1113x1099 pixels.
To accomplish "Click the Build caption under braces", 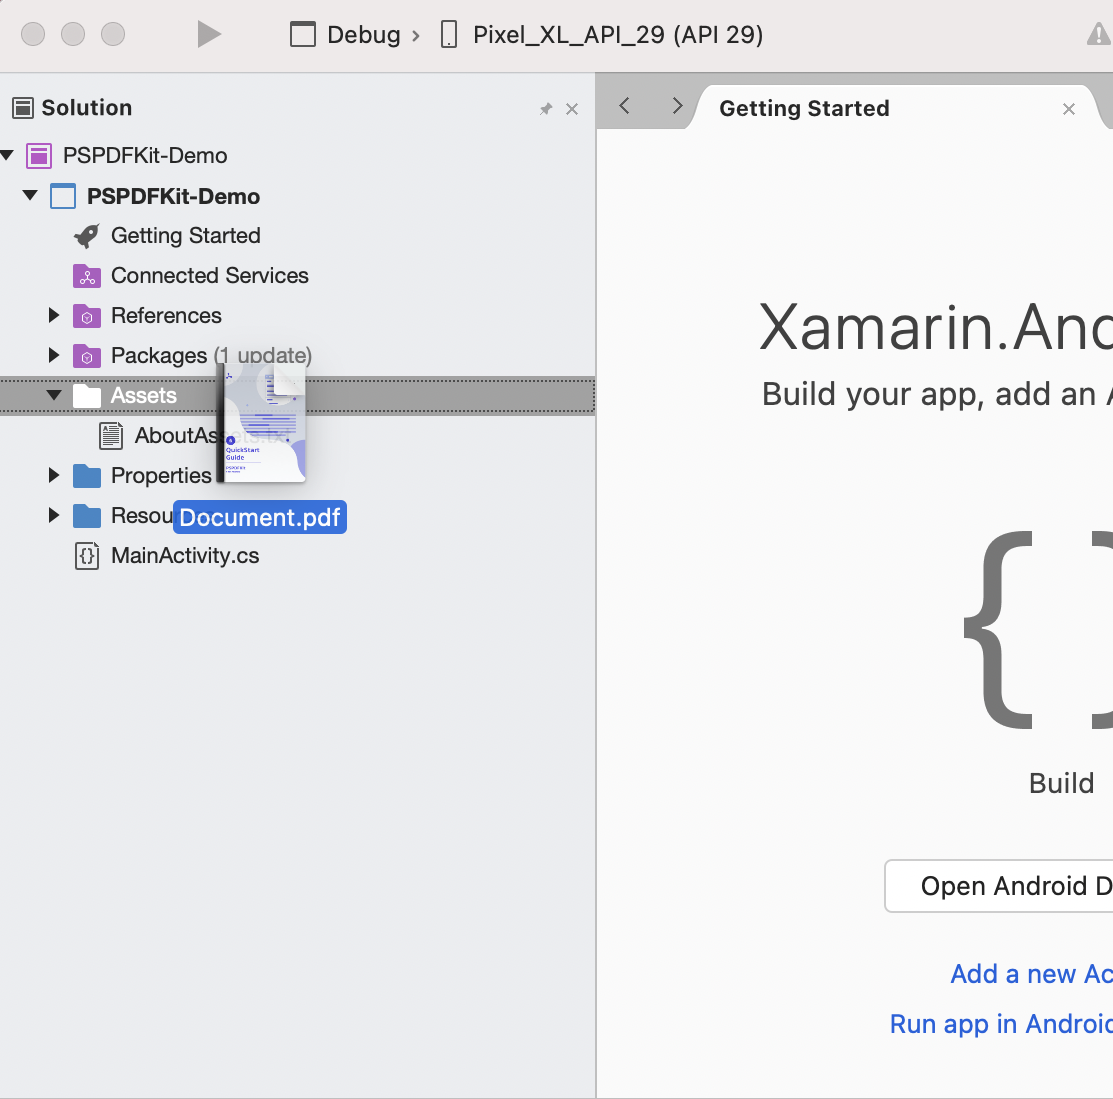I will click(x=1061, y=784).
